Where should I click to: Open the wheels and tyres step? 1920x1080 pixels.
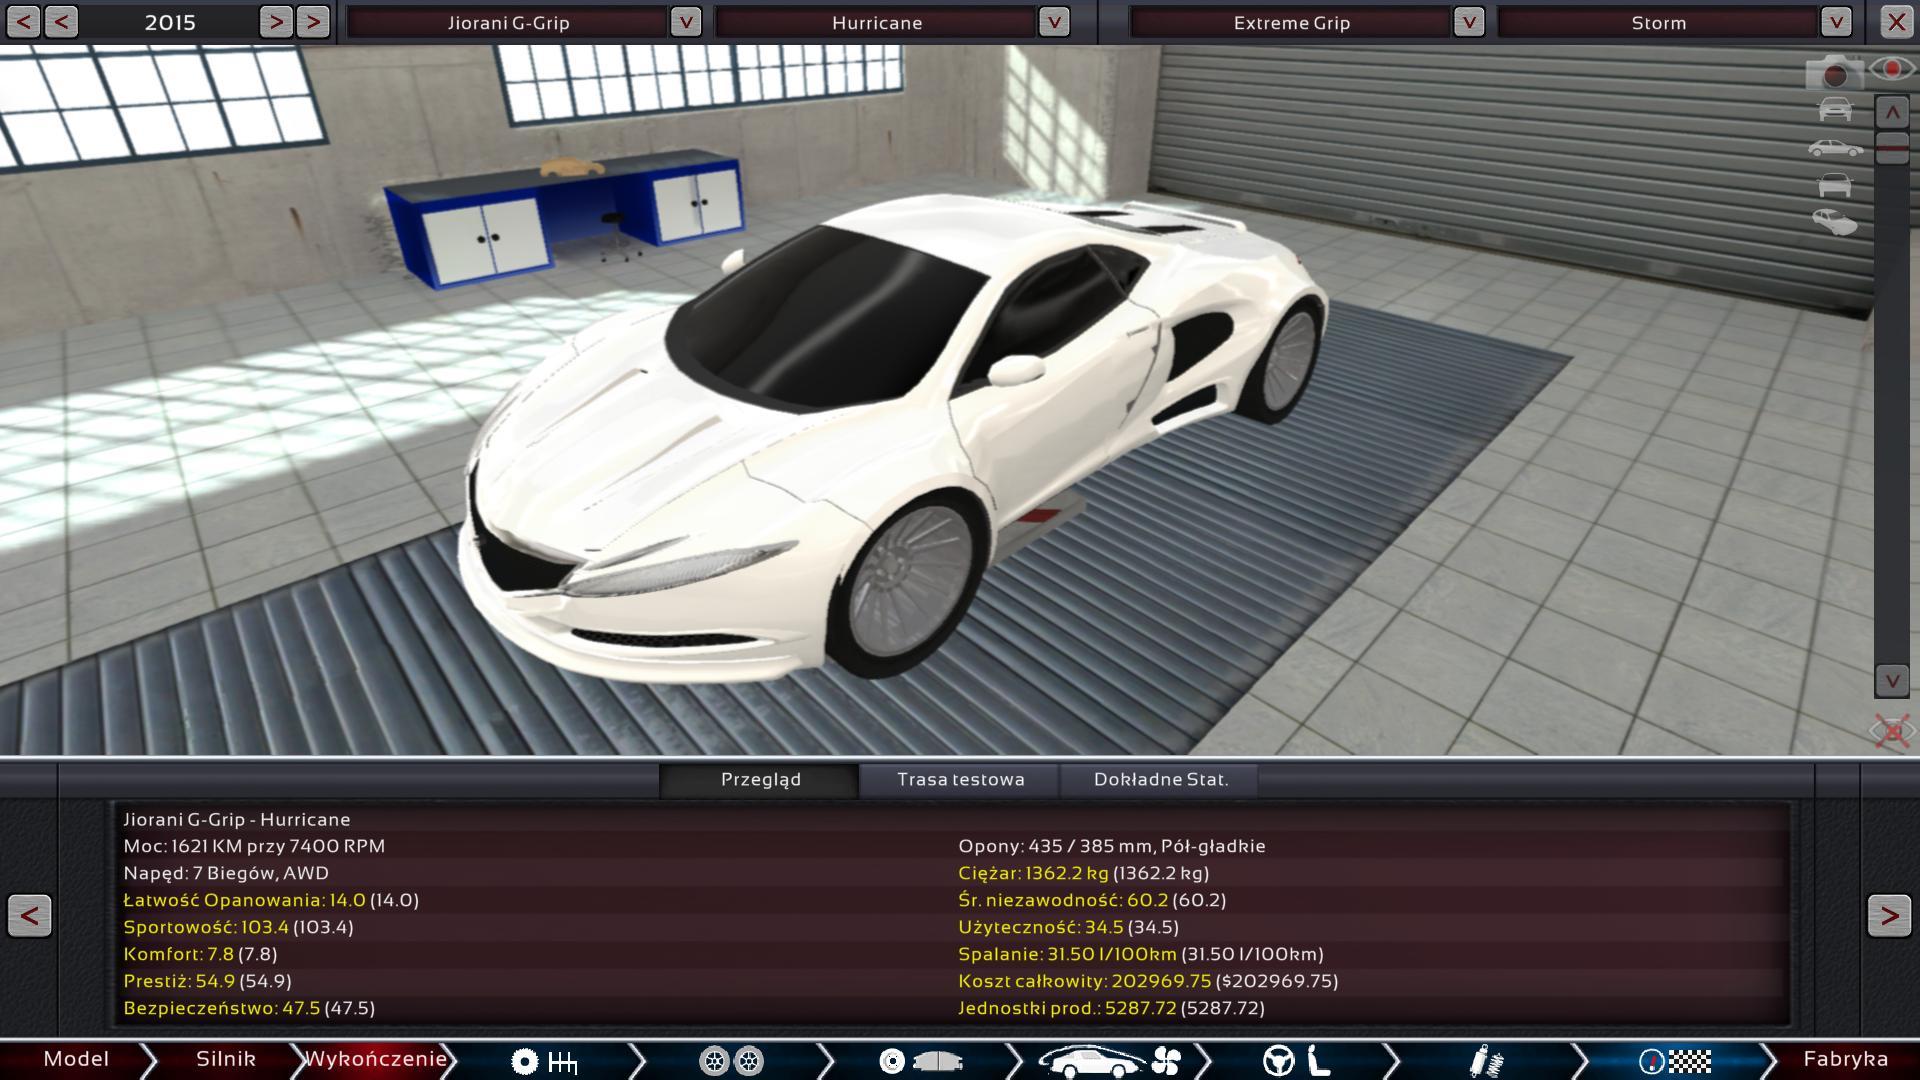pyautogui.click(x=732, y=1060)
